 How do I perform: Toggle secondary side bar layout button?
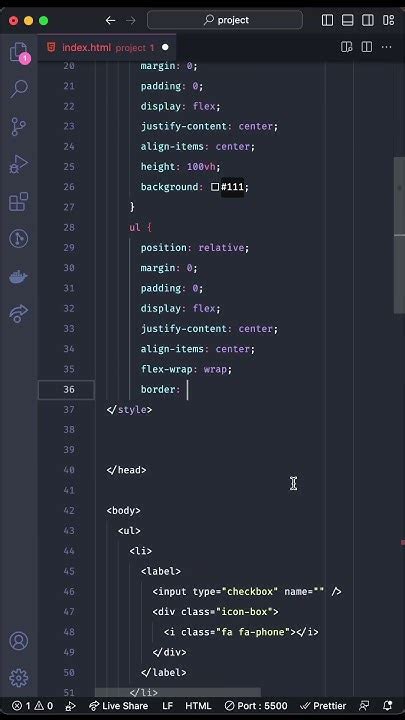coord(368,20)
